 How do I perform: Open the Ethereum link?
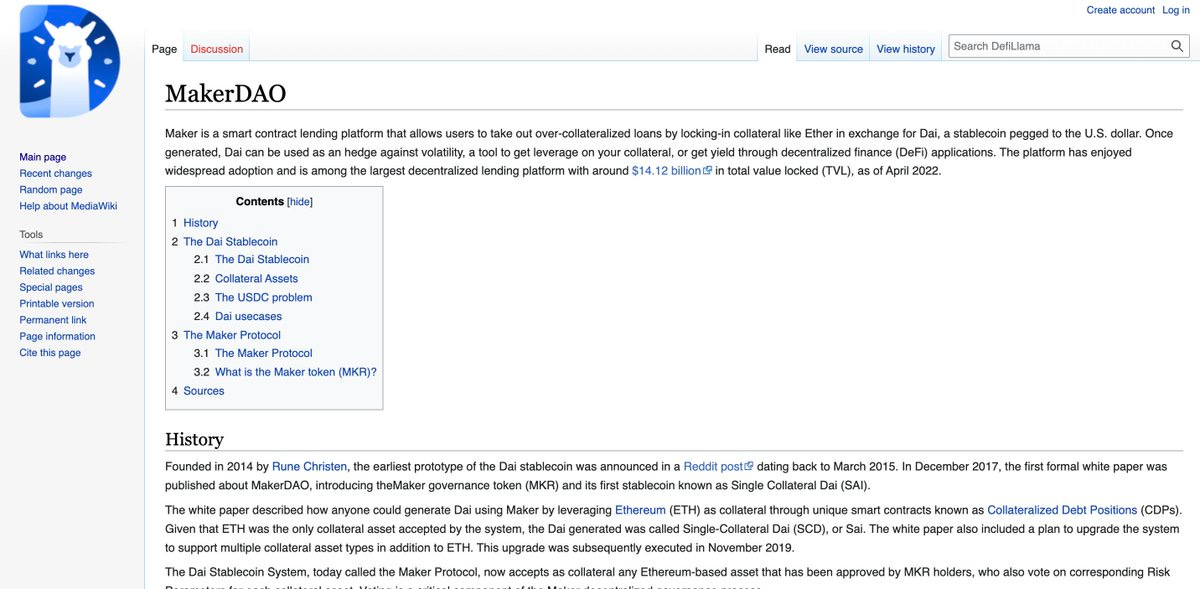click(x=640, y=510)
